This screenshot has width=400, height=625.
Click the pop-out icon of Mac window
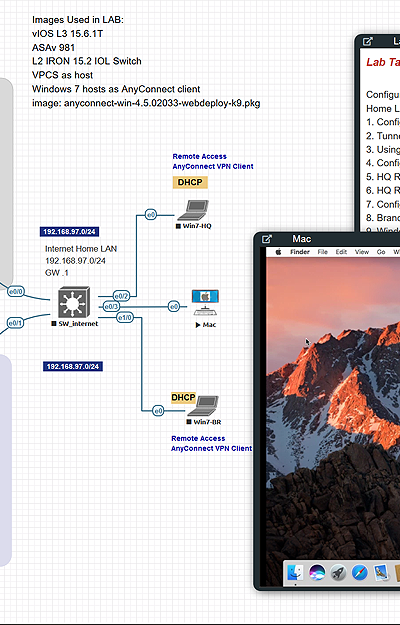[267, 239]
